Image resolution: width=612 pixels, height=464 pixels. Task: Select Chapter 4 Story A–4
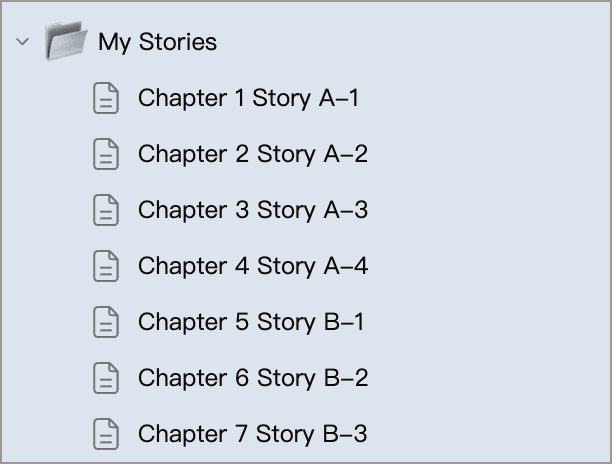pyautogui.click(x=253, y=266)
